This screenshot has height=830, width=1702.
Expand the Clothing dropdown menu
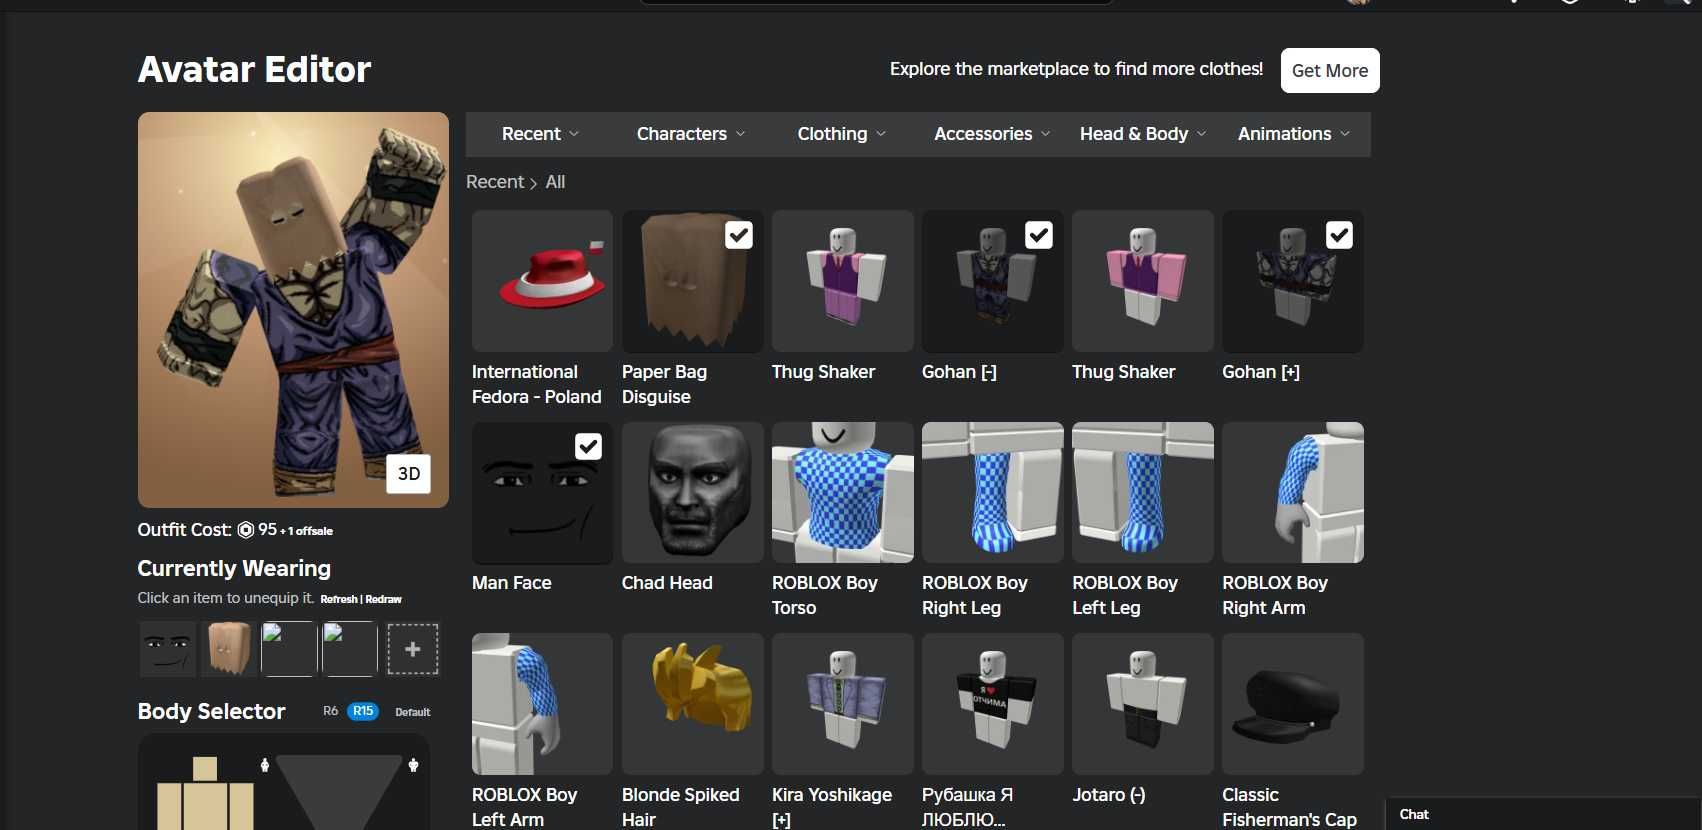click(841, 134)
